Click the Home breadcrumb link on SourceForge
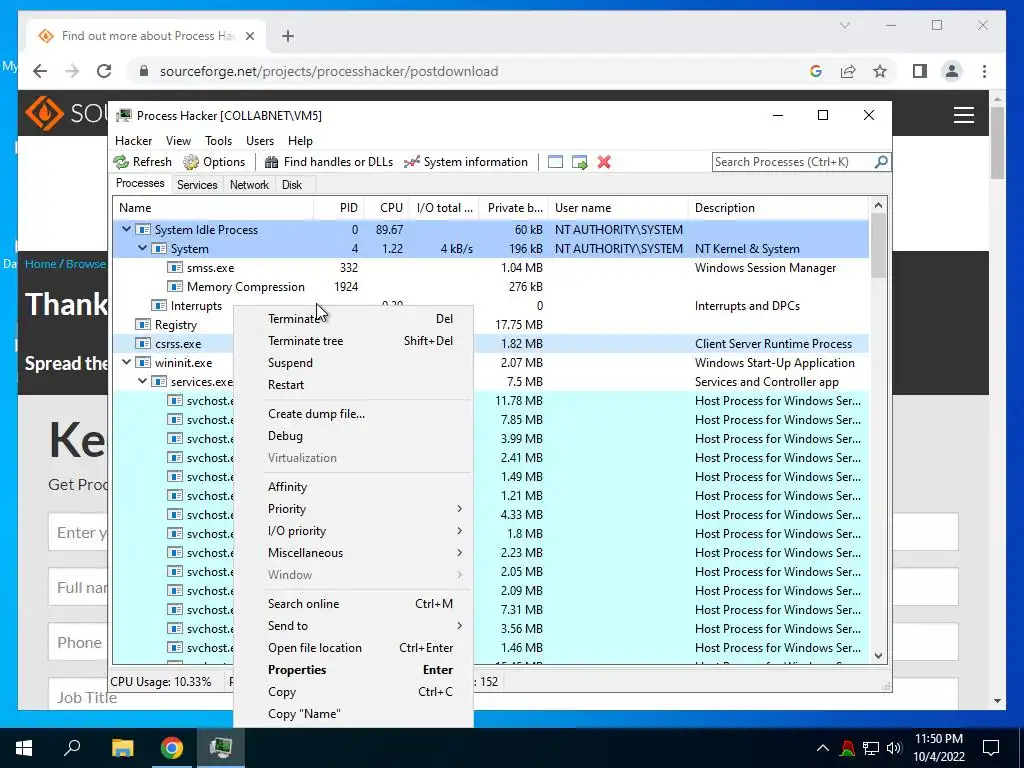The image size is (1024, 768). [x=40, y=264]
